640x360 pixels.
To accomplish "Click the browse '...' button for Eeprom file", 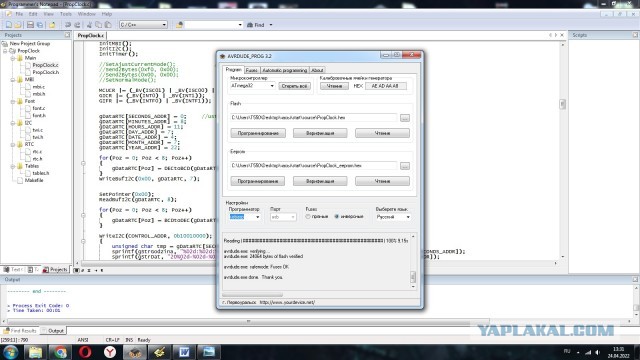I will click(404, 166).
